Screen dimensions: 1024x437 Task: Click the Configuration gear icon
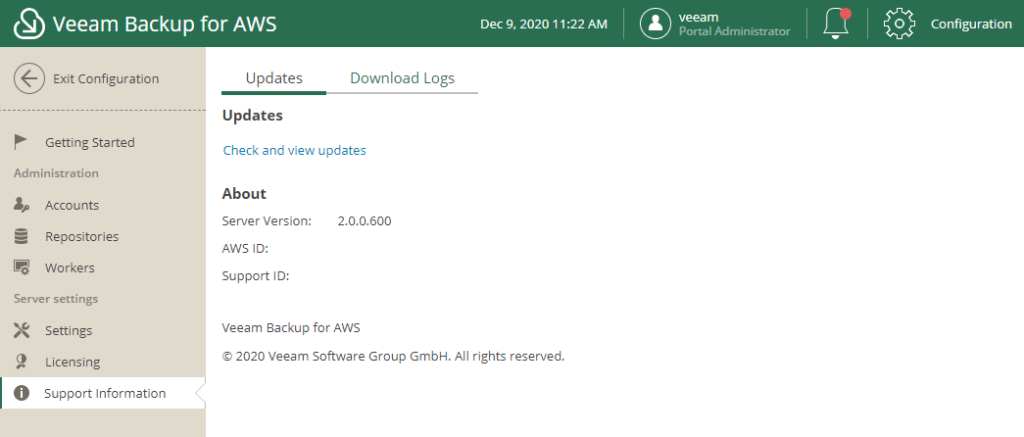pyautogui.click(x=899, y=24)
